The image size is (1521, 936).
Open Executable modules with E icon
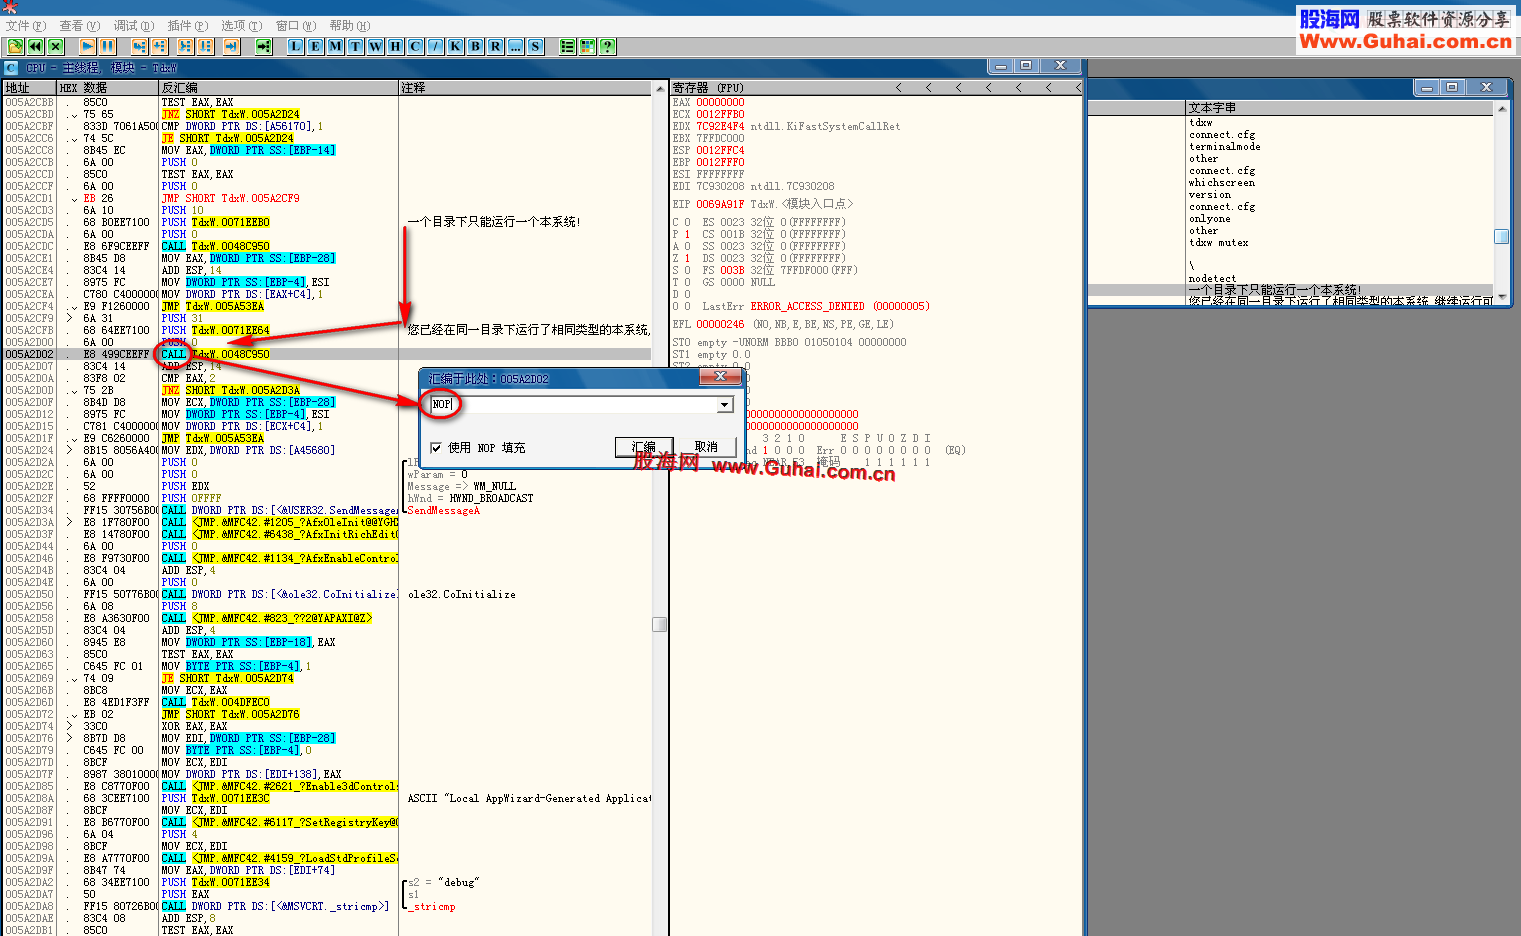click(315, 46)
